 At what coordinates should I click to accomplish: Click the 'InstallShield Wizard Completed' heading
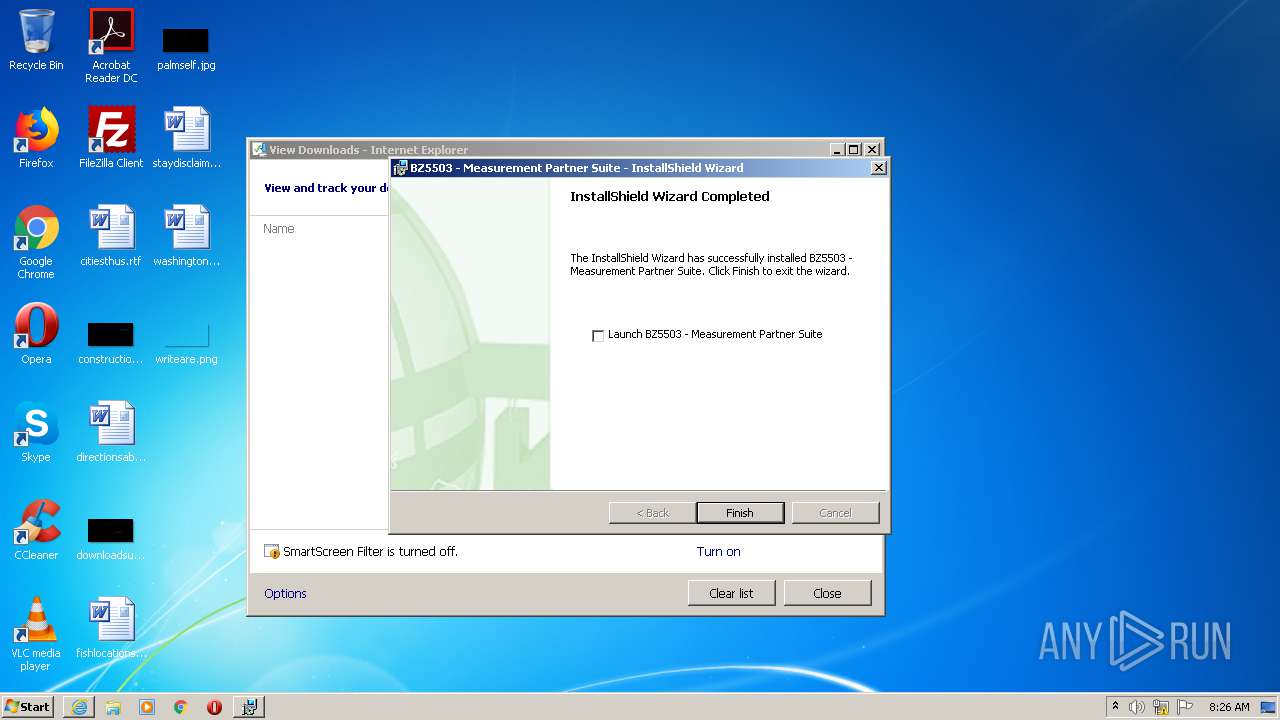point(670,196)
